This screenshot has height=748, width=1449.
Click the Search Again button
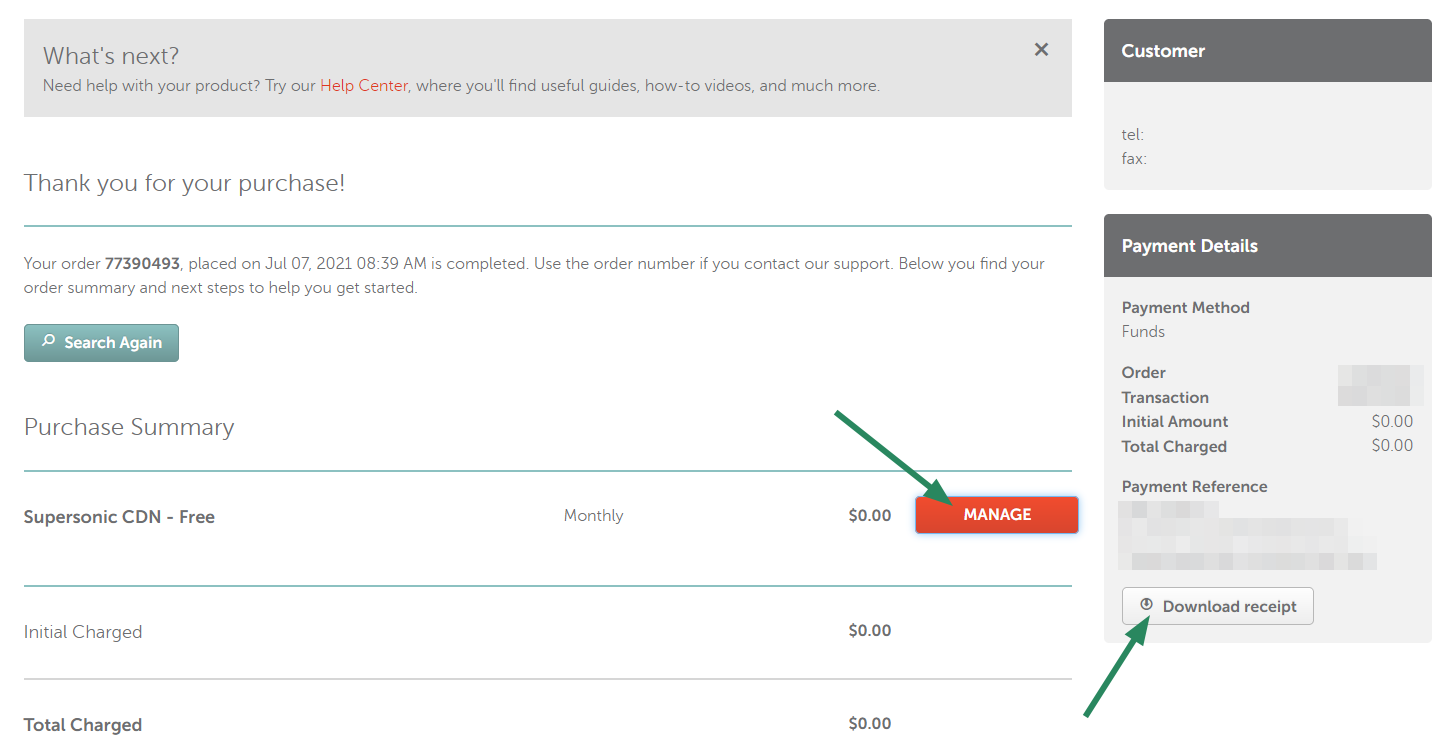(101, 343)
